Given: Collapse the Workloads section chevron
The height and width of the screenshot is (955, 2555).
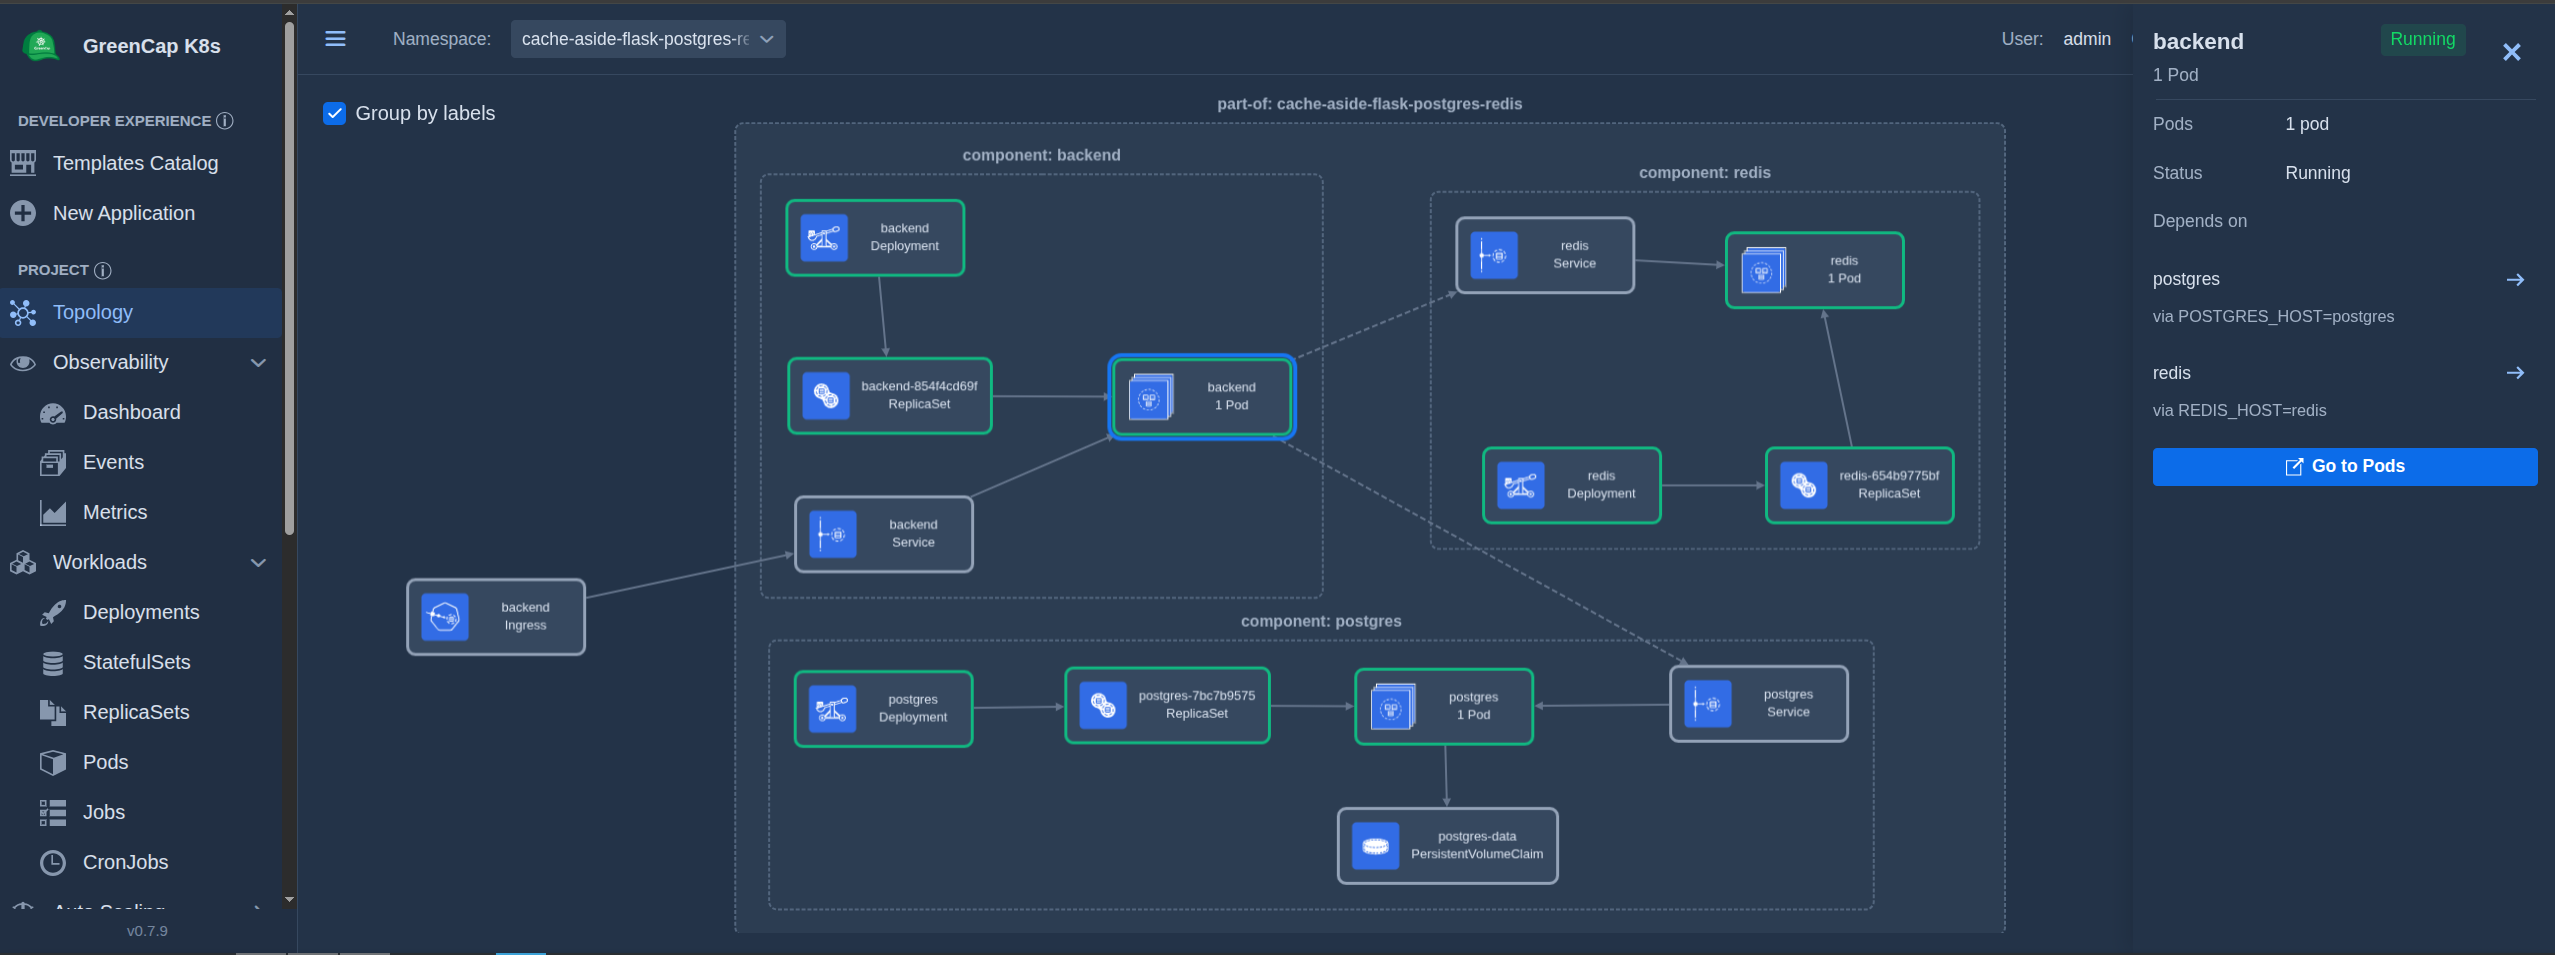Looking at the screenshot, I should coord(259,563).
